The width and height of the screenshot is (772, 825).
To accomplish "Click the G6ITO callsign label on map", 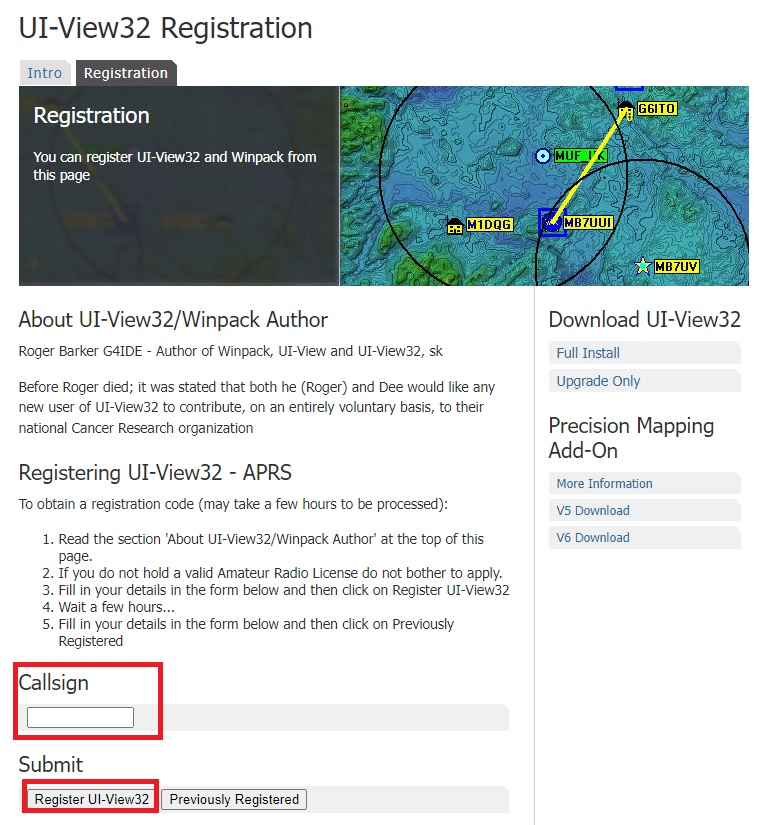I will pos(657,108).
